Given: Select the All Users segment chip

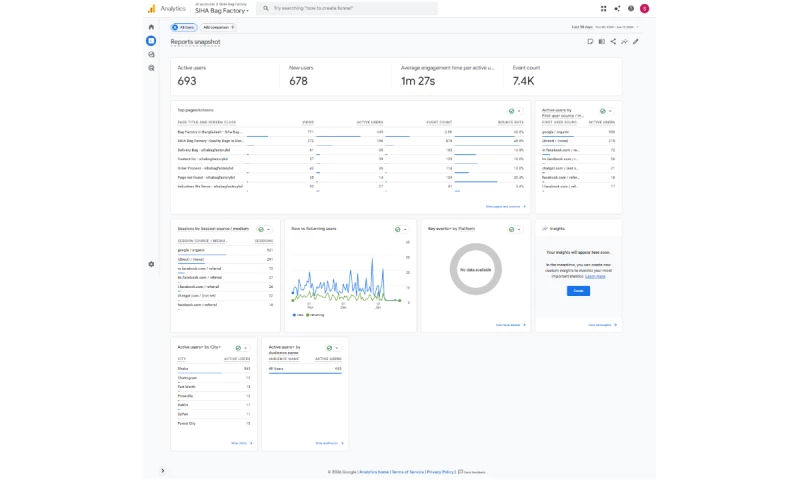Looking at the screenshot, I should point(183,27).
